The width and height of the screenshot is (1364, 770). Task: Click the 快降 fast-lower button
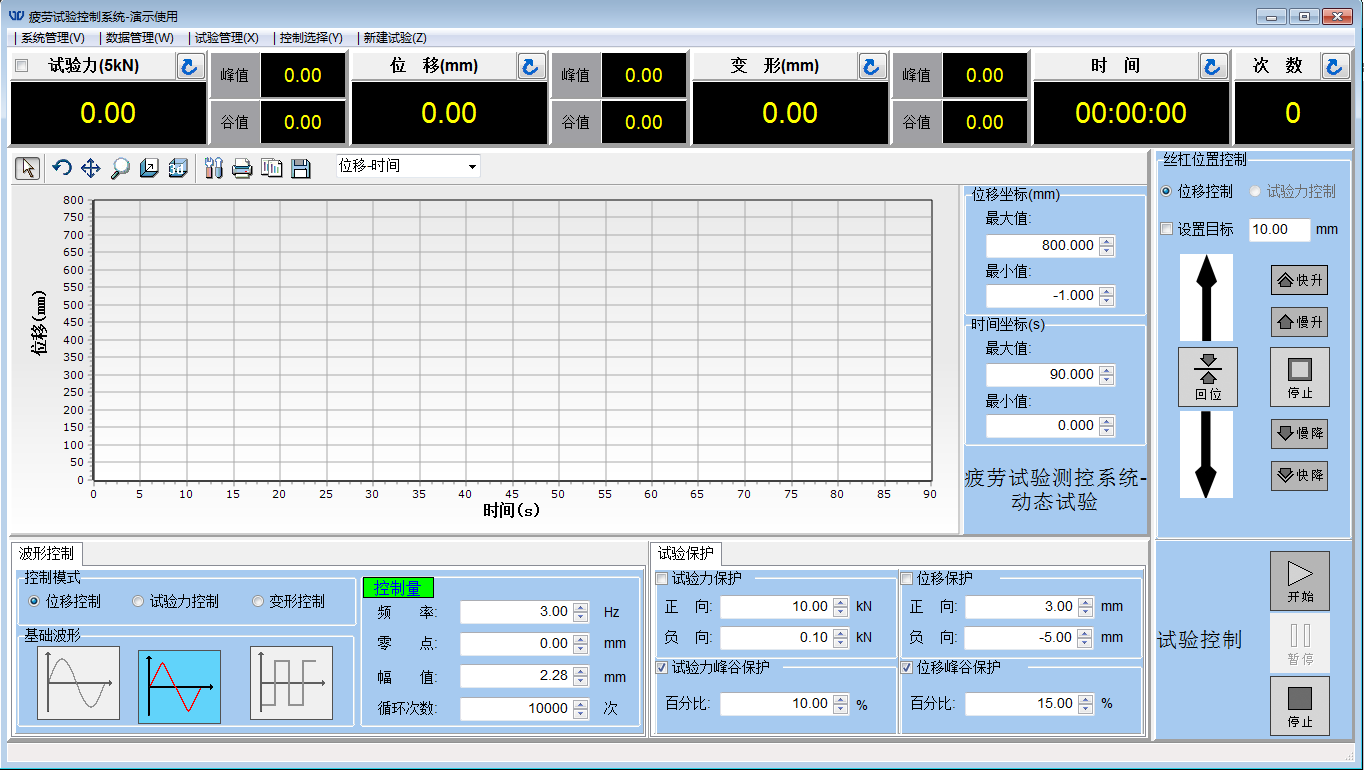coord(1299,475)
